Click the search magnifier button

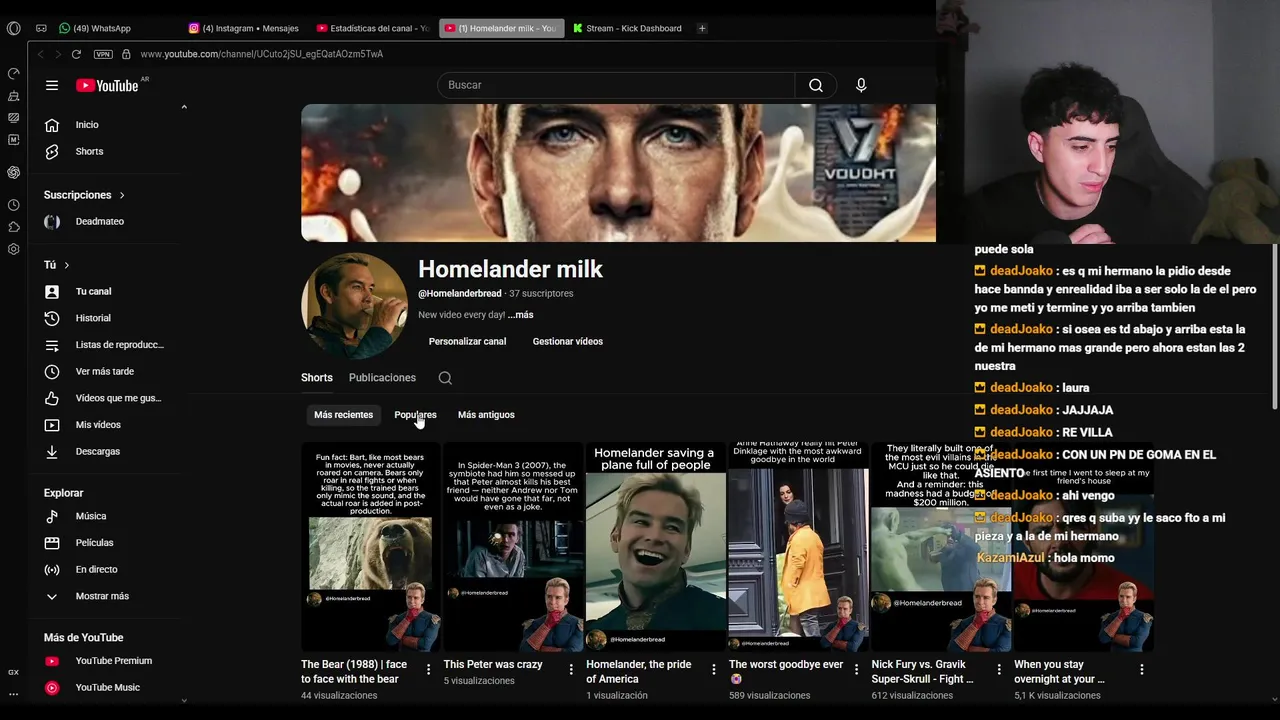pos(816,85)
